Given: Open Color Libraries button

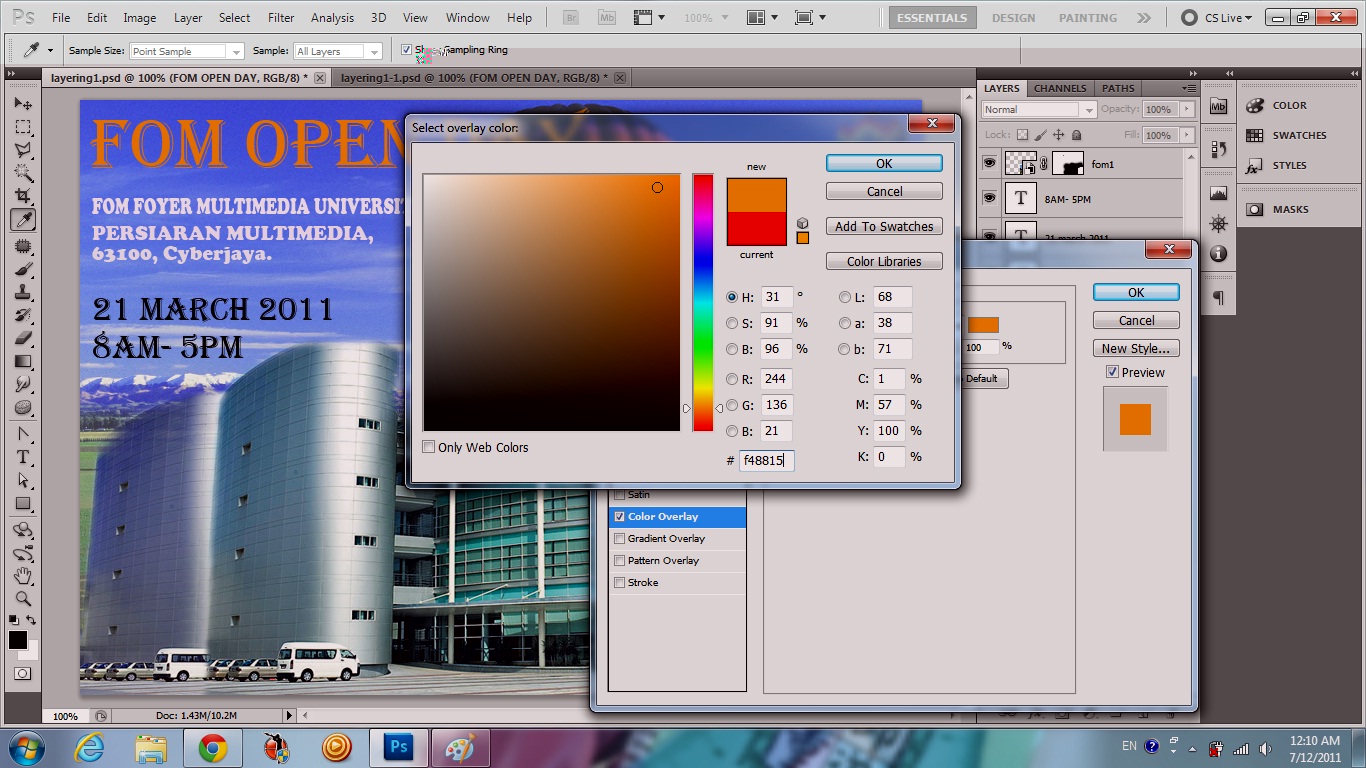Looking at the screenshot, I should tap(884, 261).
